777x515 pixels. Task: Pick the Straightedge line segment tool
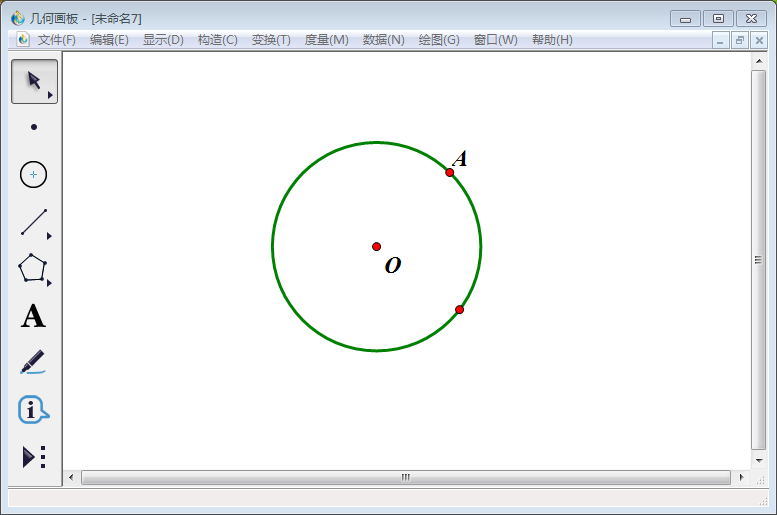(x=34, y=222)
